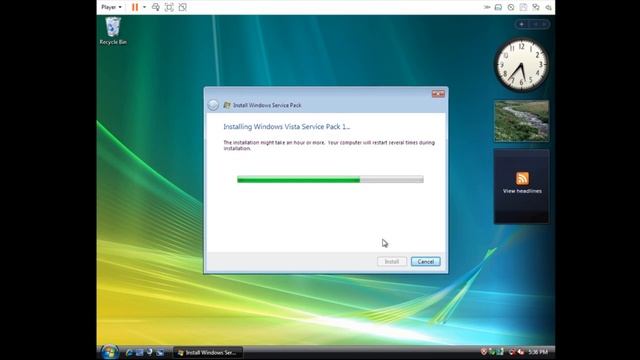Viewport: 640px width, 360px height.
Task: Click the hard disk device icon in VMware toolbar
Action: [x=498, y=7]
